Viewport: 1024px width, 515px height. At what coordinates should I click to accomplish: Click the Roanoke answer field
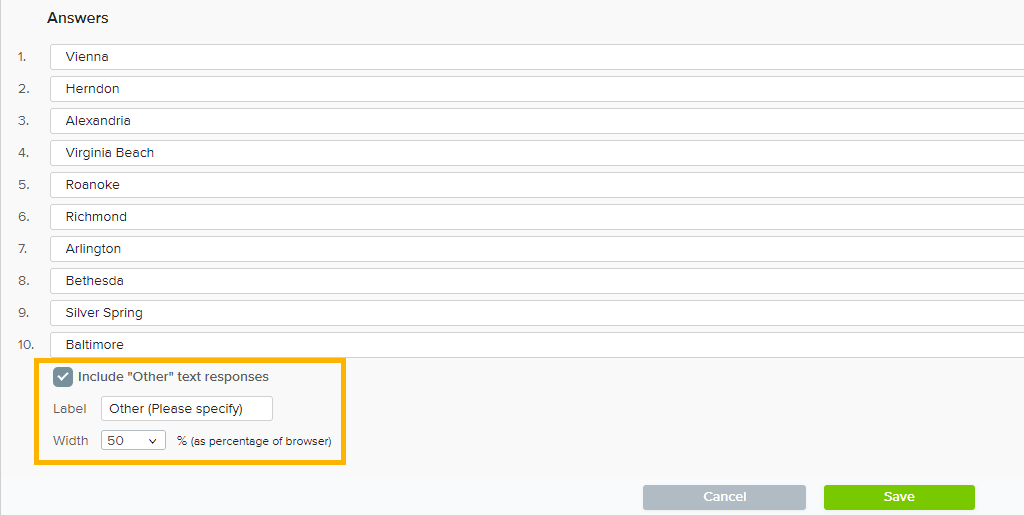pos(536,185)
